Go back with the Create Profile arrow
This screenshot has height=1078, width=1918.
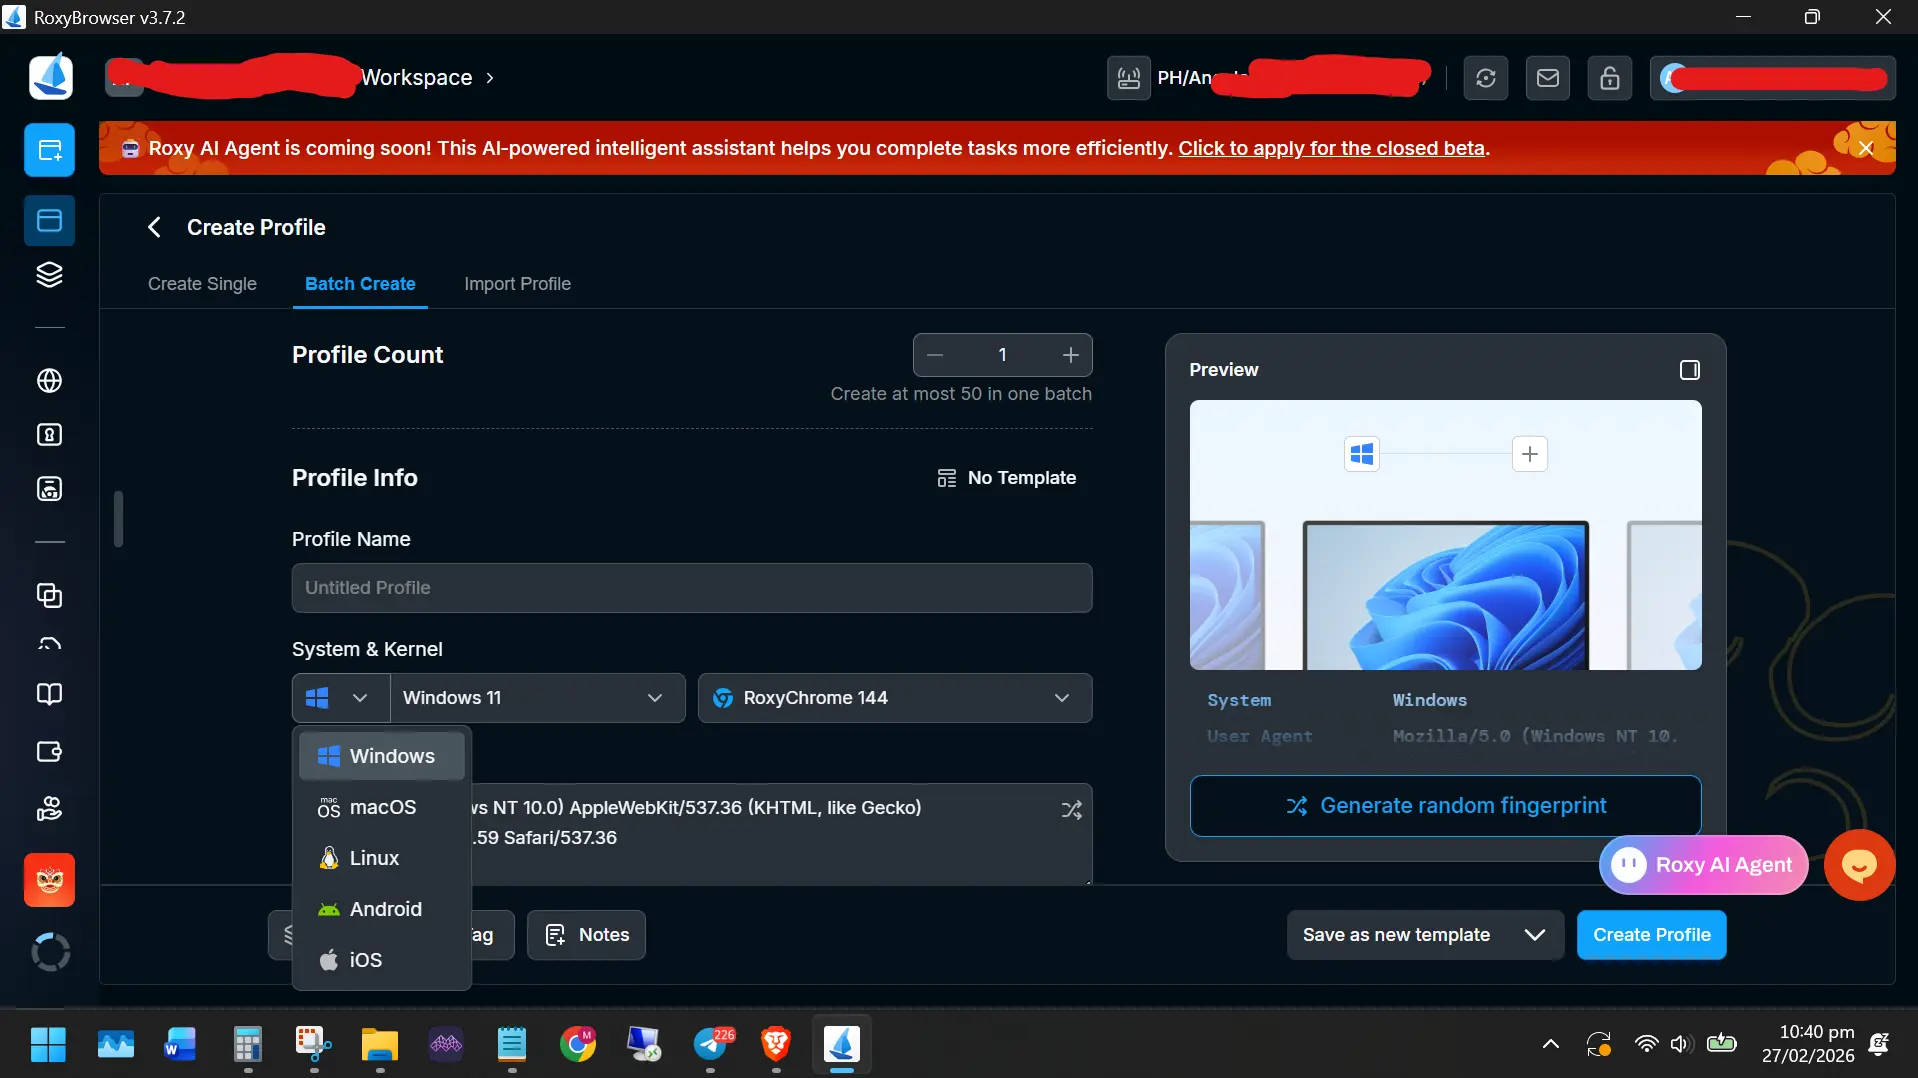[154, 227]
